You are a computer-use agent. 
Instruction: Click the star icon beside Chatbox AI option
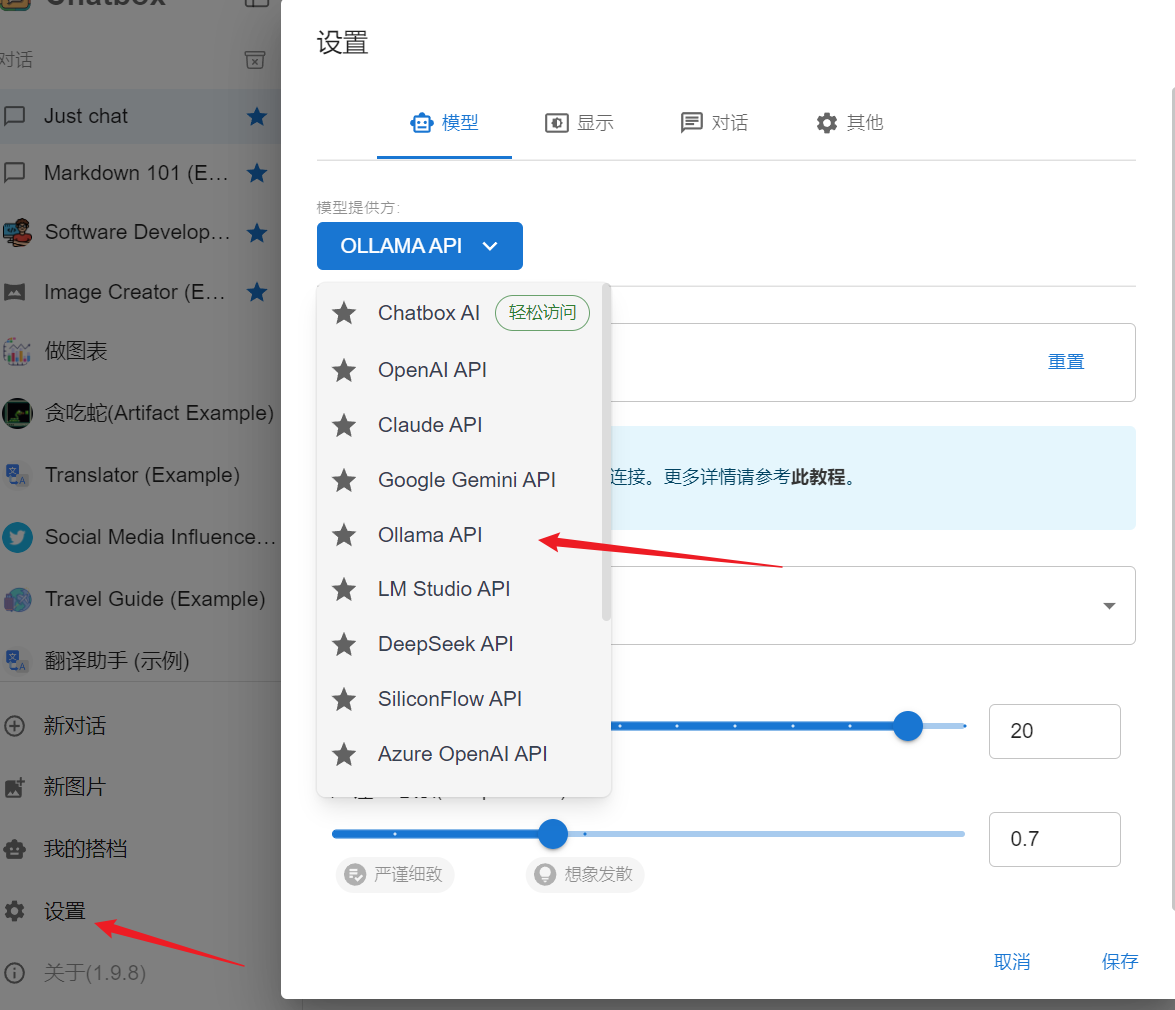pos(344,312)
